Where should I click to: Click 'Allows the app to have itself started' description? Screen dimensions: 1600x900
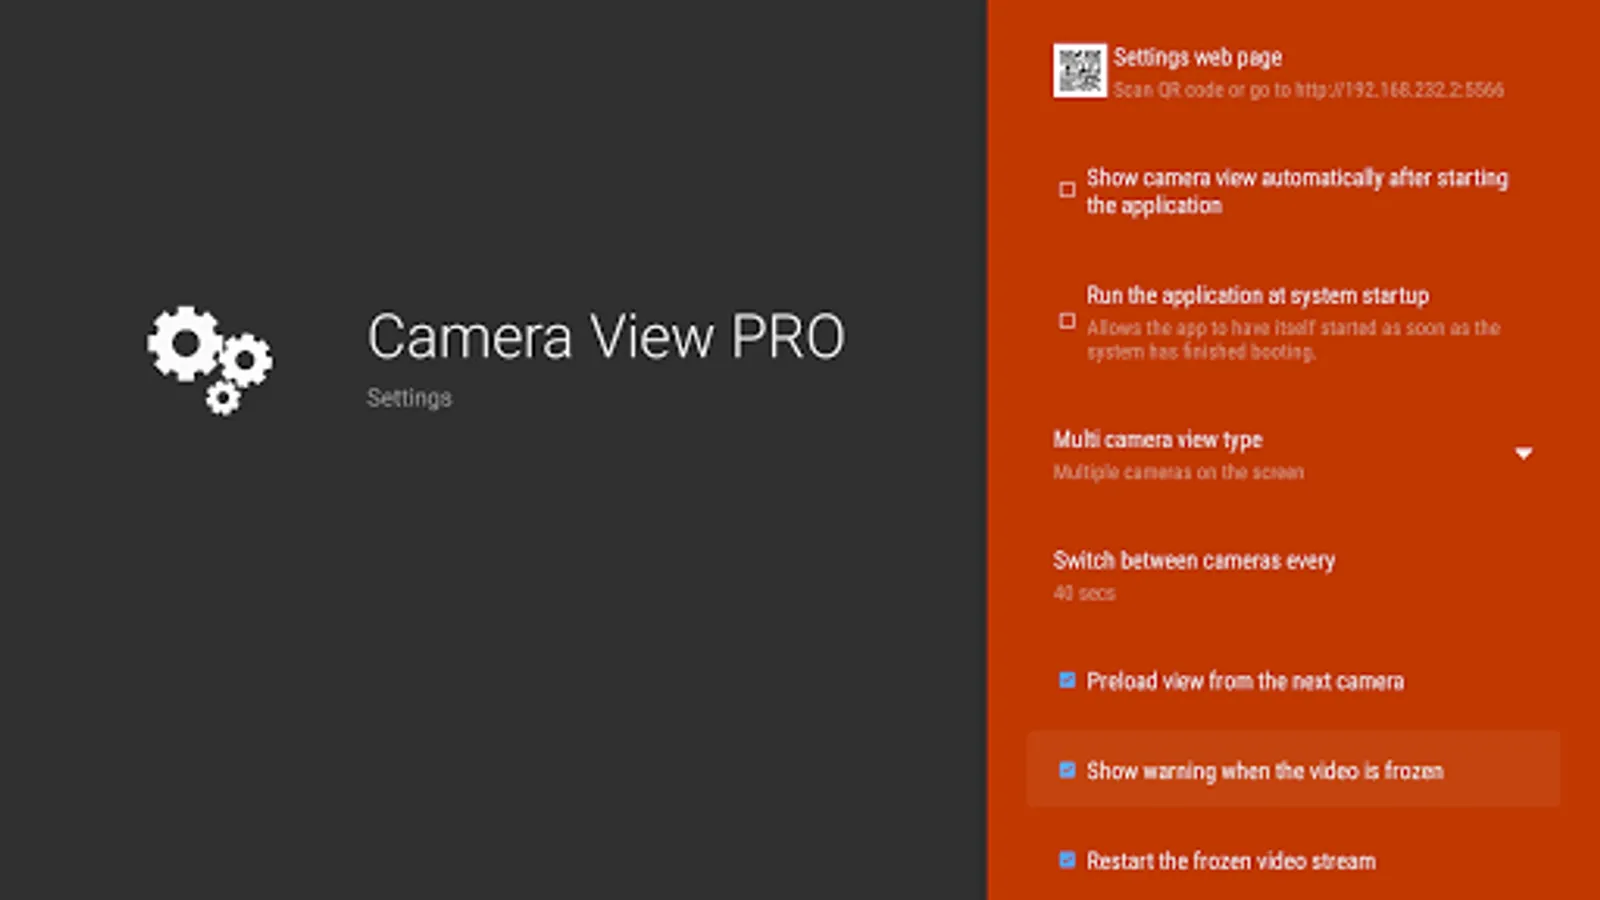(1293, 340)
